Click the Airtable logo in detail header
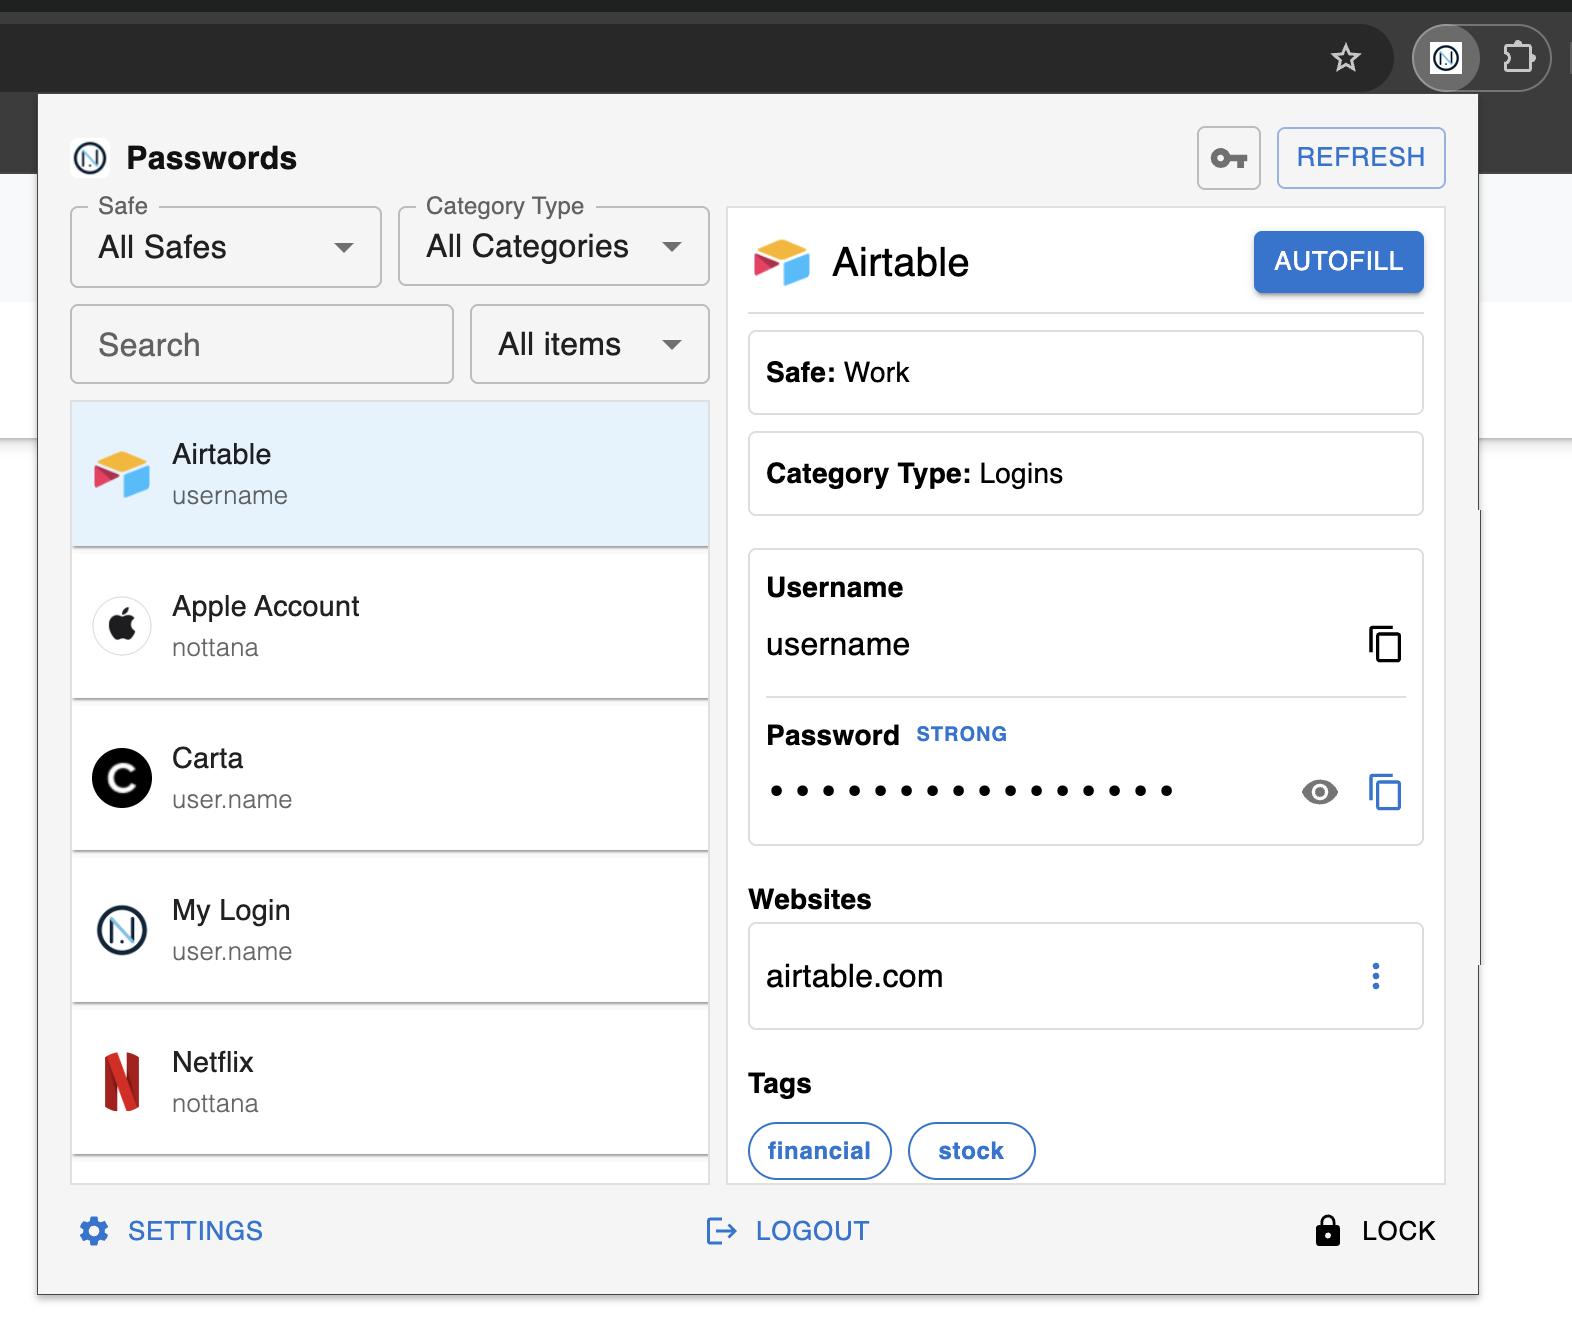The image size is (1572, 1318). (782, 262)
